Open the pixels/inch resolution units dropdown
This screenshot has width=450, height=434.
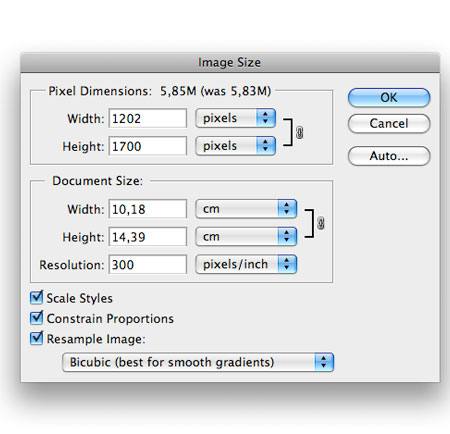246,264
